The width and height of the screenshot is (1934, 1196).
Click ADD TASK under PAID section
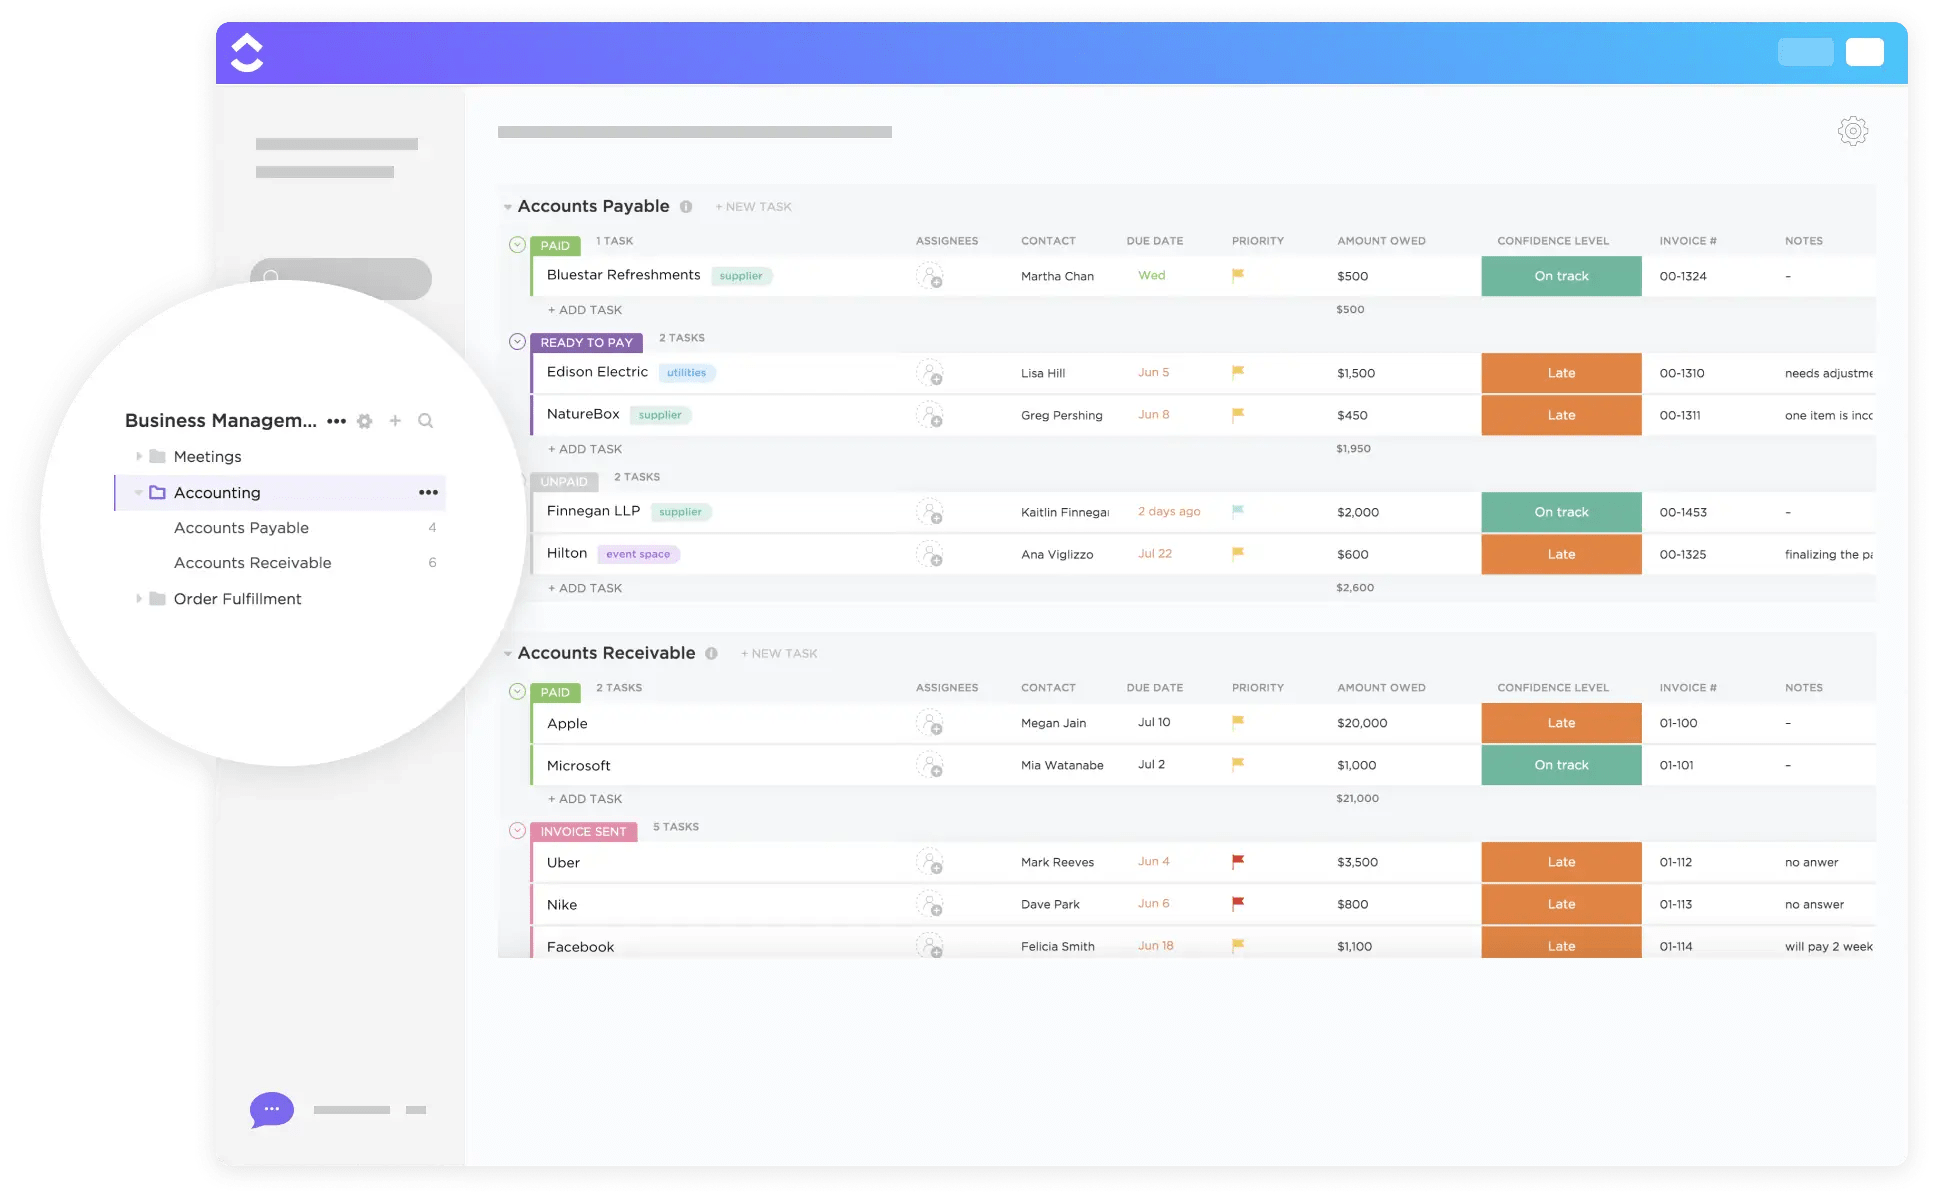click(583, 308)
